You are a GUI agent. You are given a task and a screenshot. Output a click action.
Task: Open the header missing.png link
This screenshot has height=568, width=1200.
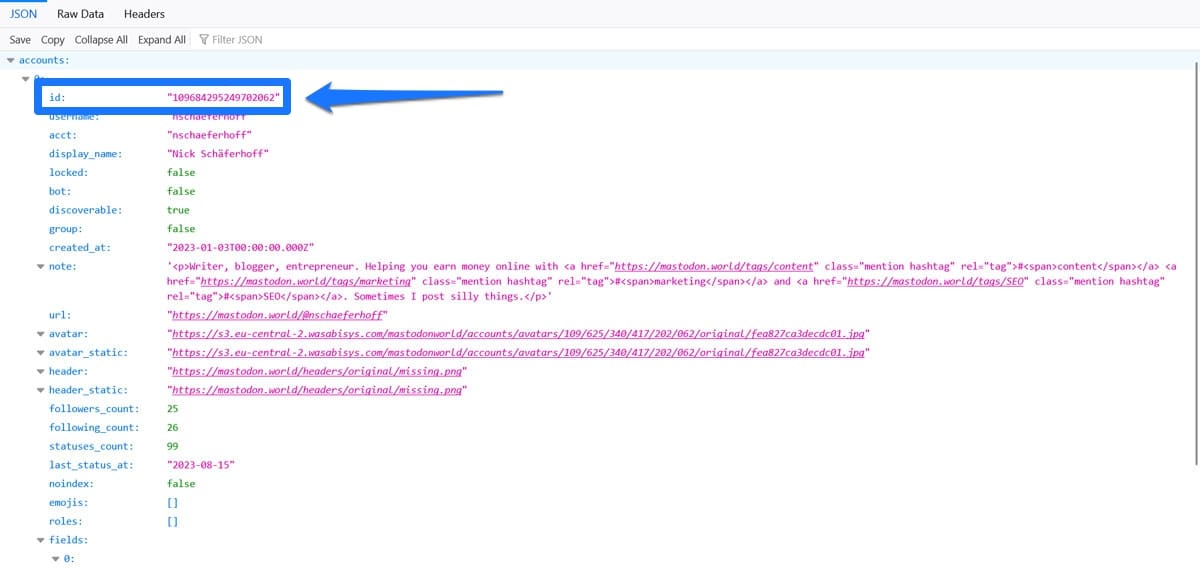(x=319, y=371)
